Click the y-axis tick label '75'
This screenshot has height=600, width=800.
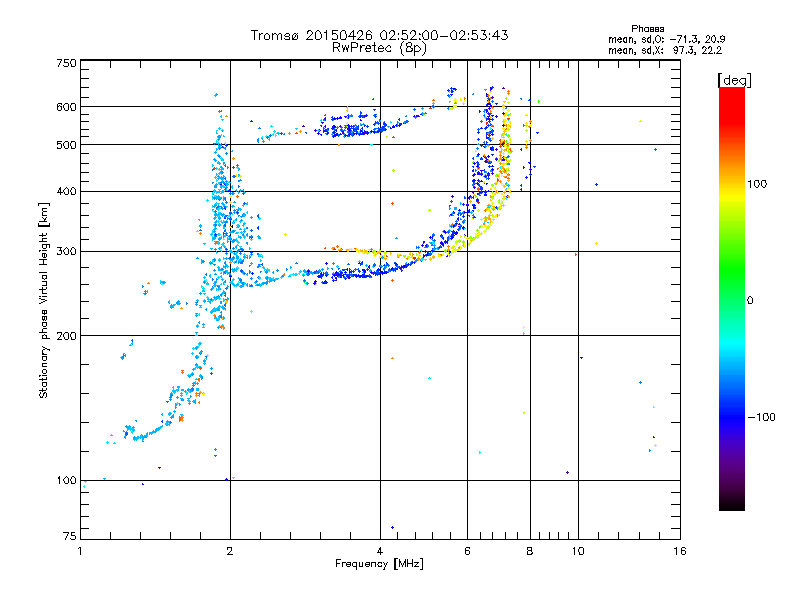coord(70,536)
